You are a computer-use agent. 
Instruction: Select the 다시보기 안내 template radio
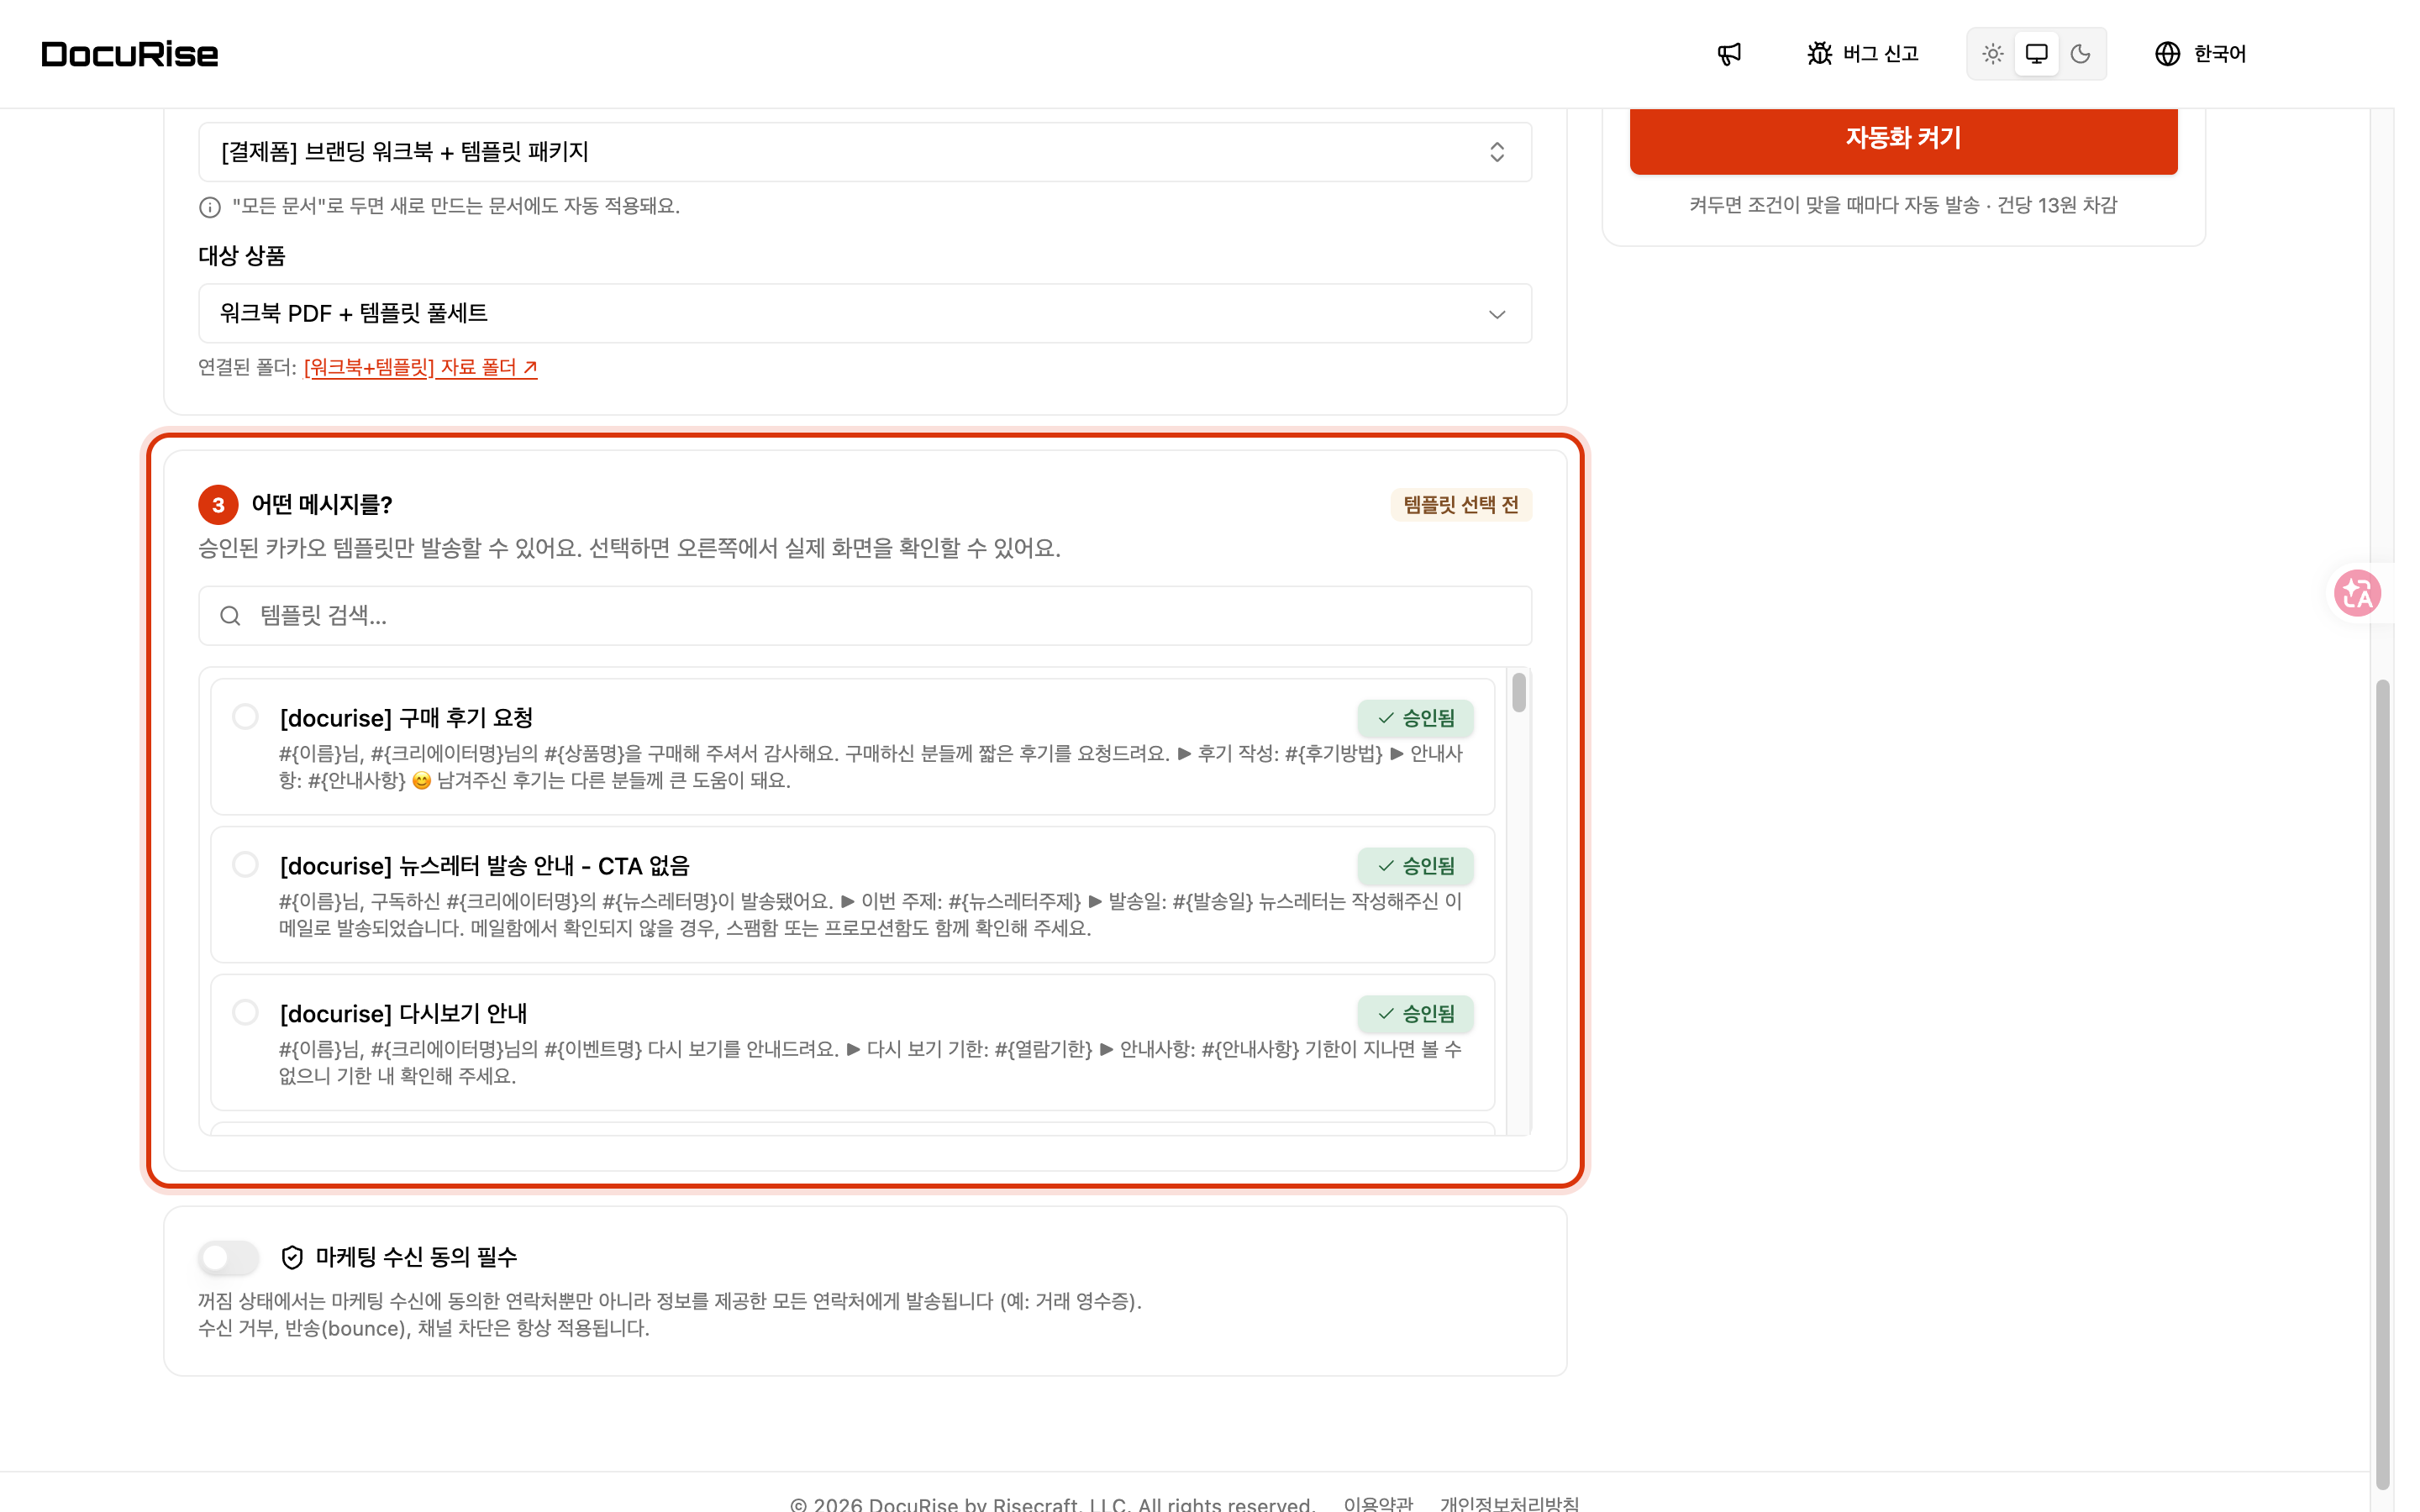tap(245, 1013)
